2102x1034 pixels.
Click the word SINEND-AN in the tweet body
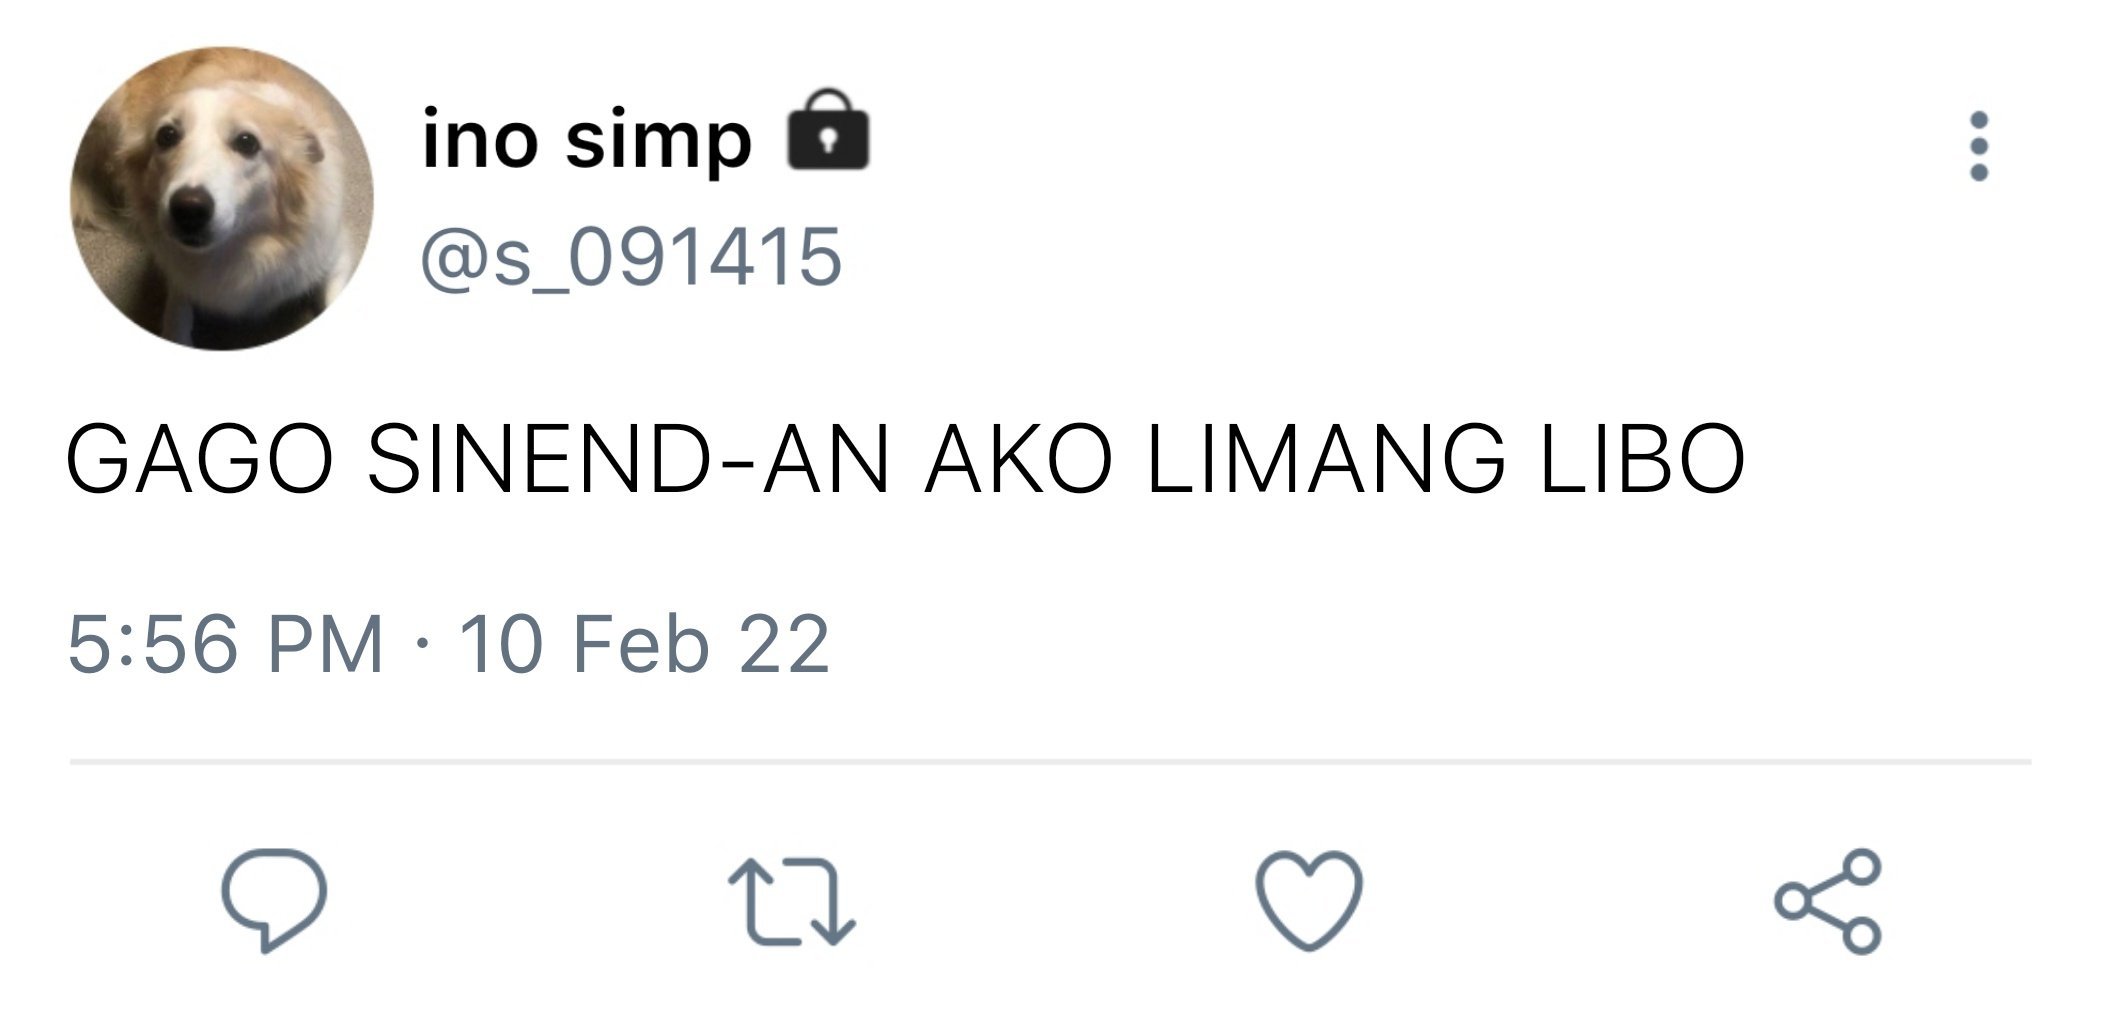(x=628, y=460)
